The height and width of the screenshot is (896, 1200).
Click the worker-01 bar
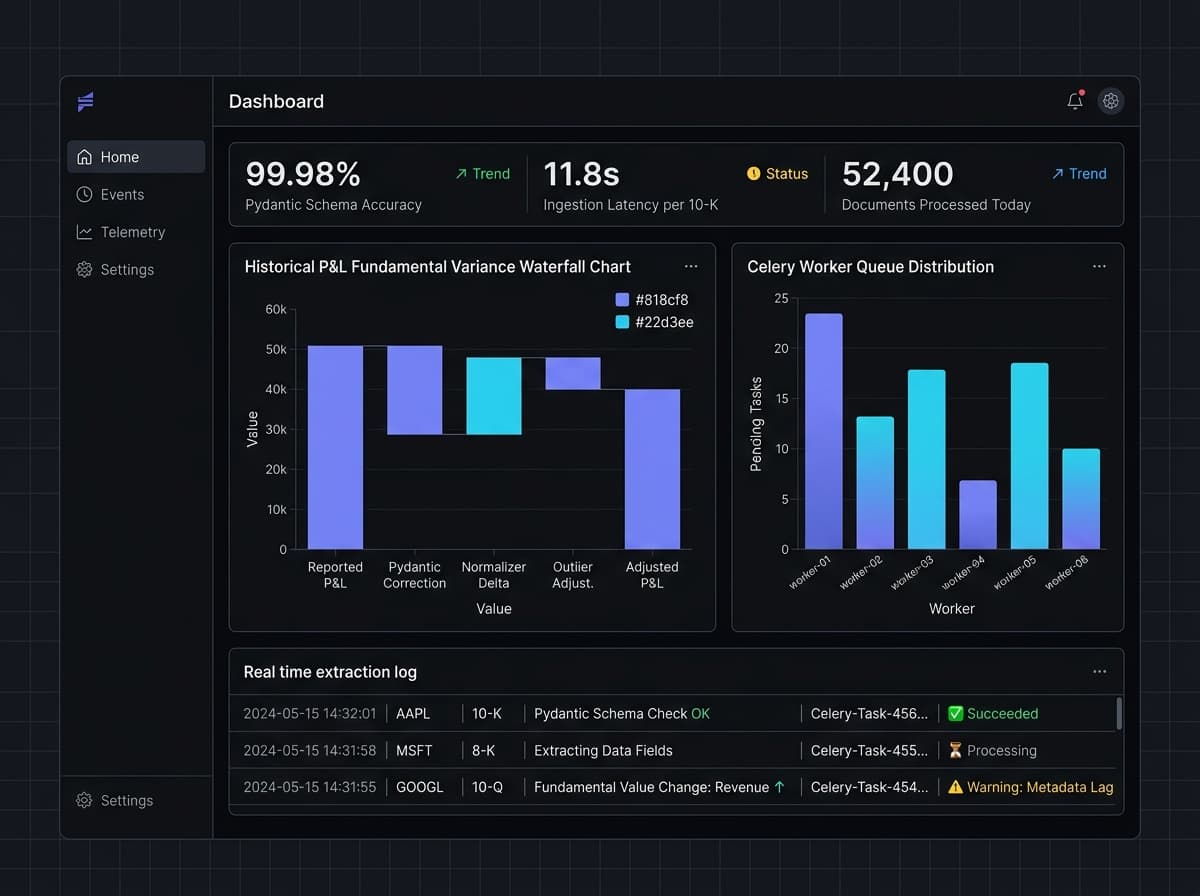coord(824,432)
